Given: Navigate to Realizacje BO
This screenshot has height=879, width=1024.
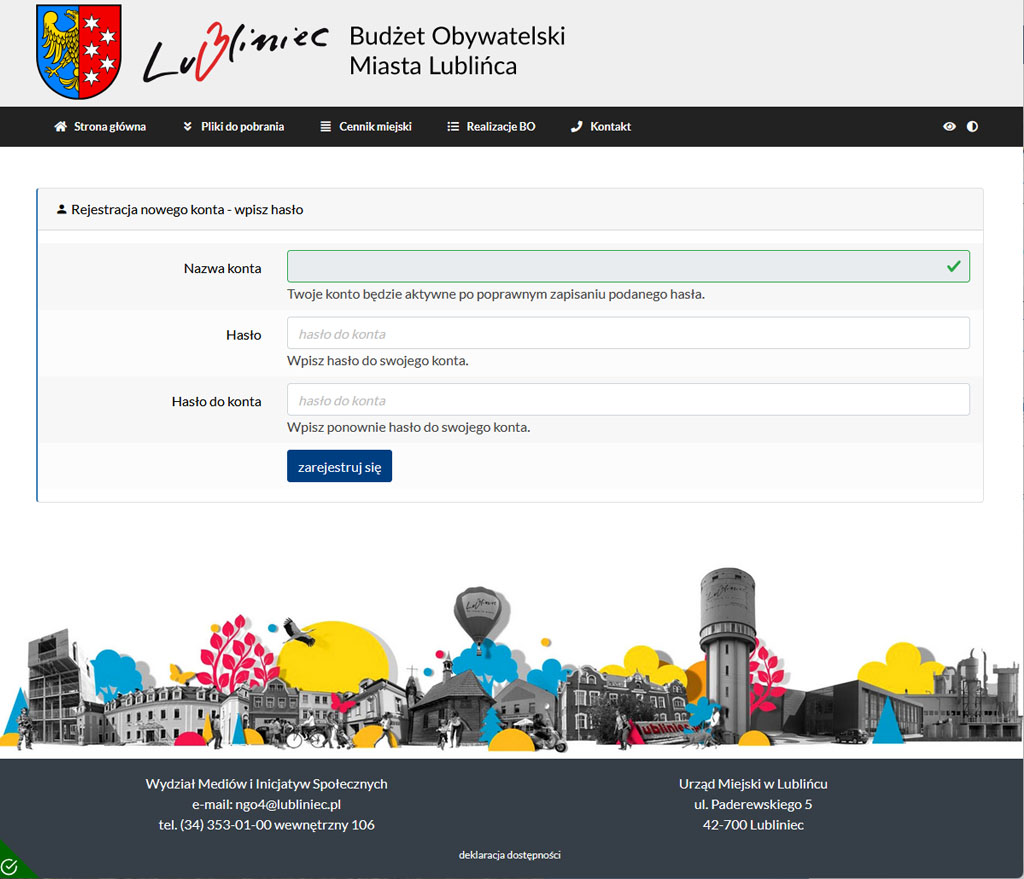Looking at the screenshot, I should coord(500,127).
